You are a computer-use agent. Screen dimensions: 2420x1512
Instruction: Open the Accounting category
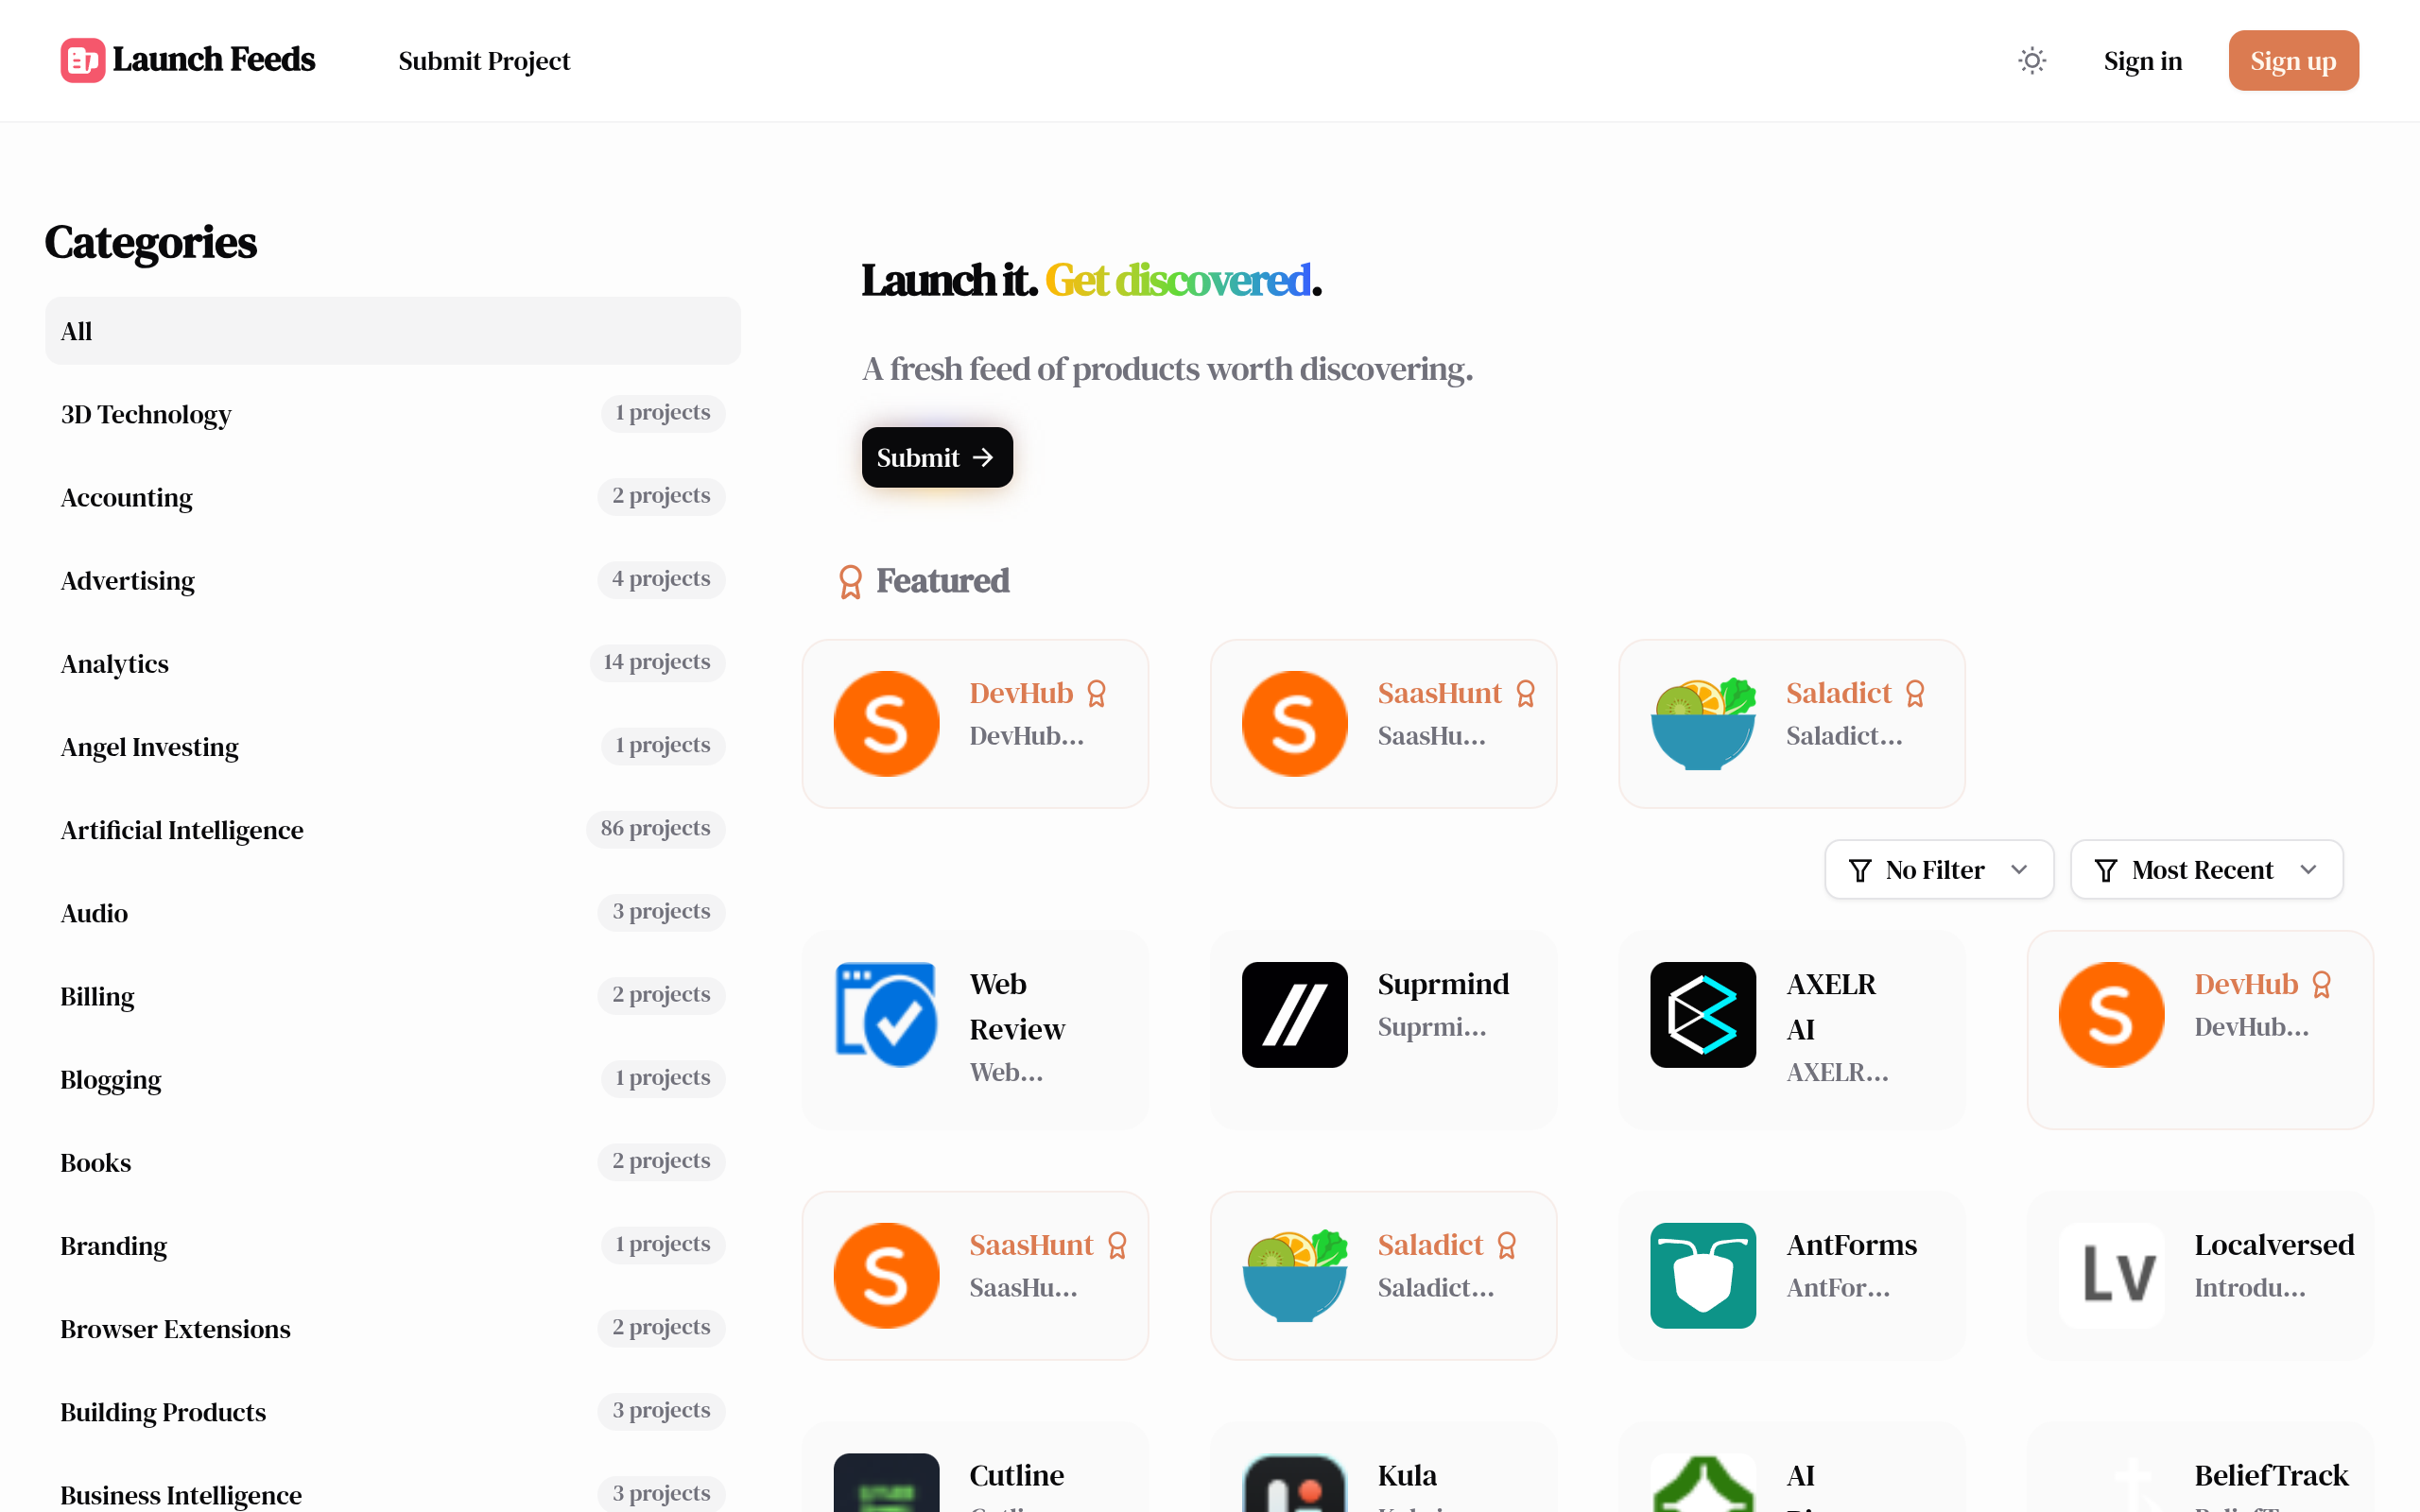[x=393, y=497]
